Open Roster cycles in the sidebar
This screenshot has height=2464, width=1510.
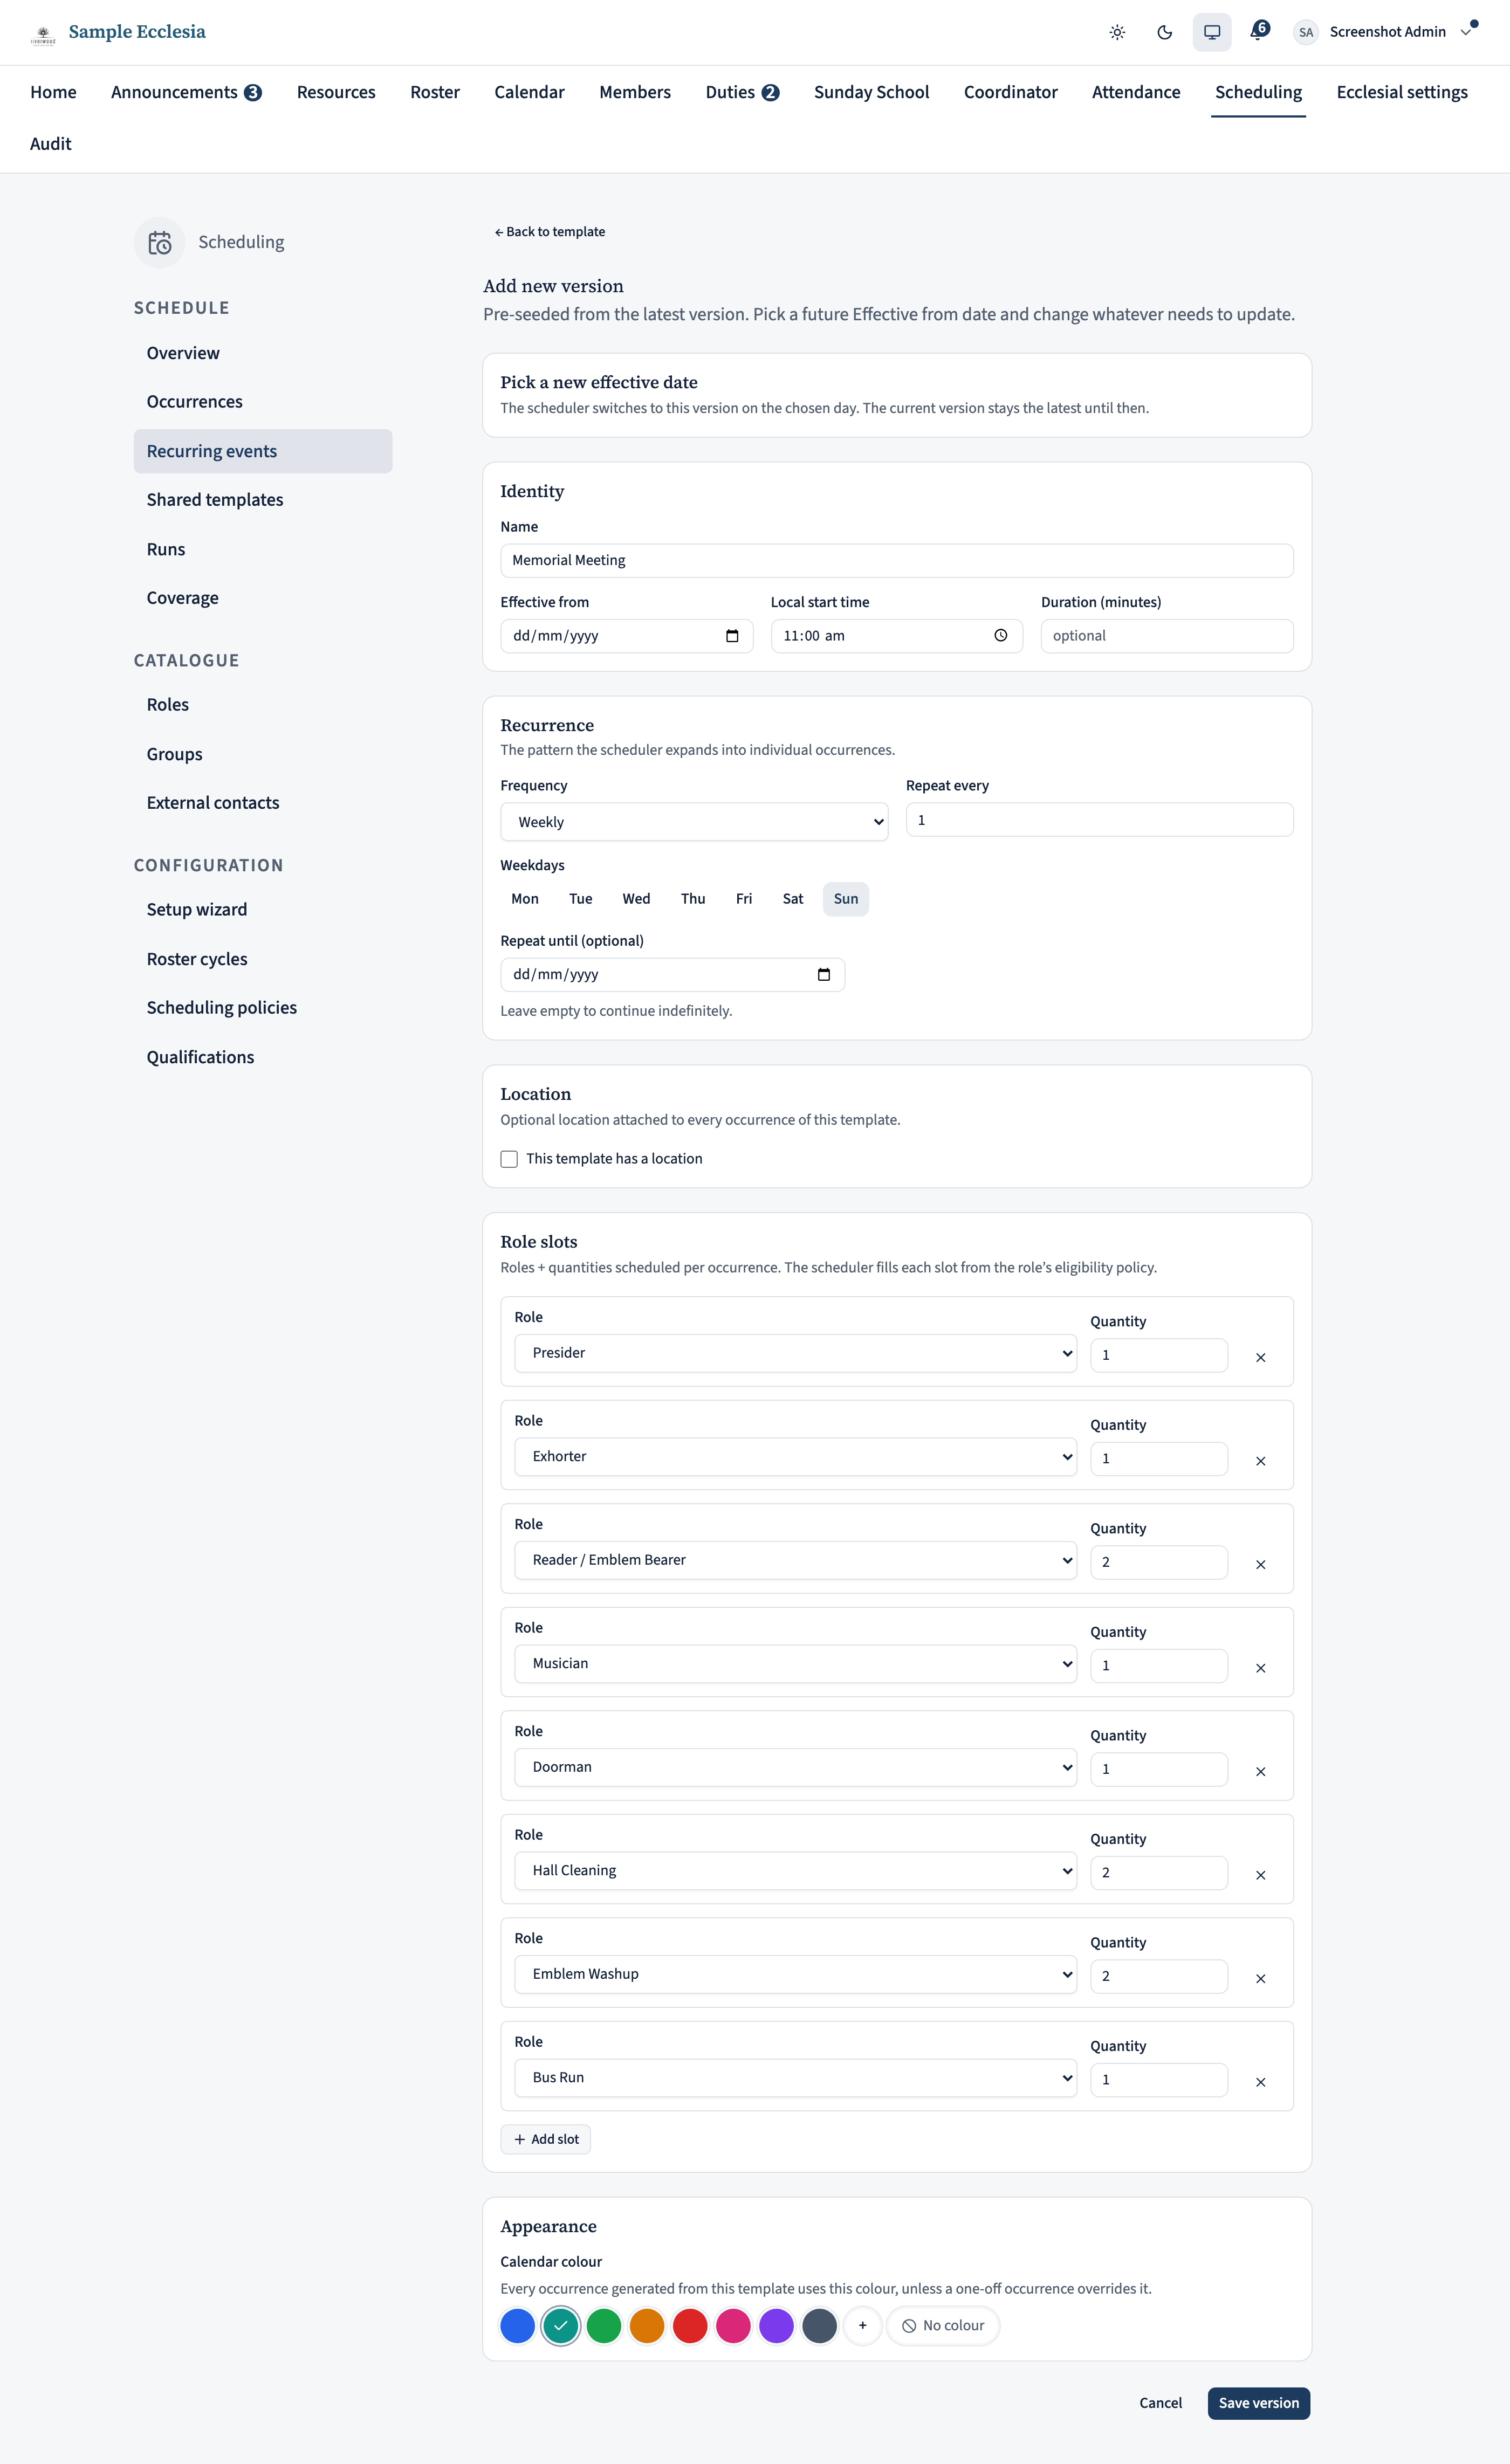[x=263, y=959]
